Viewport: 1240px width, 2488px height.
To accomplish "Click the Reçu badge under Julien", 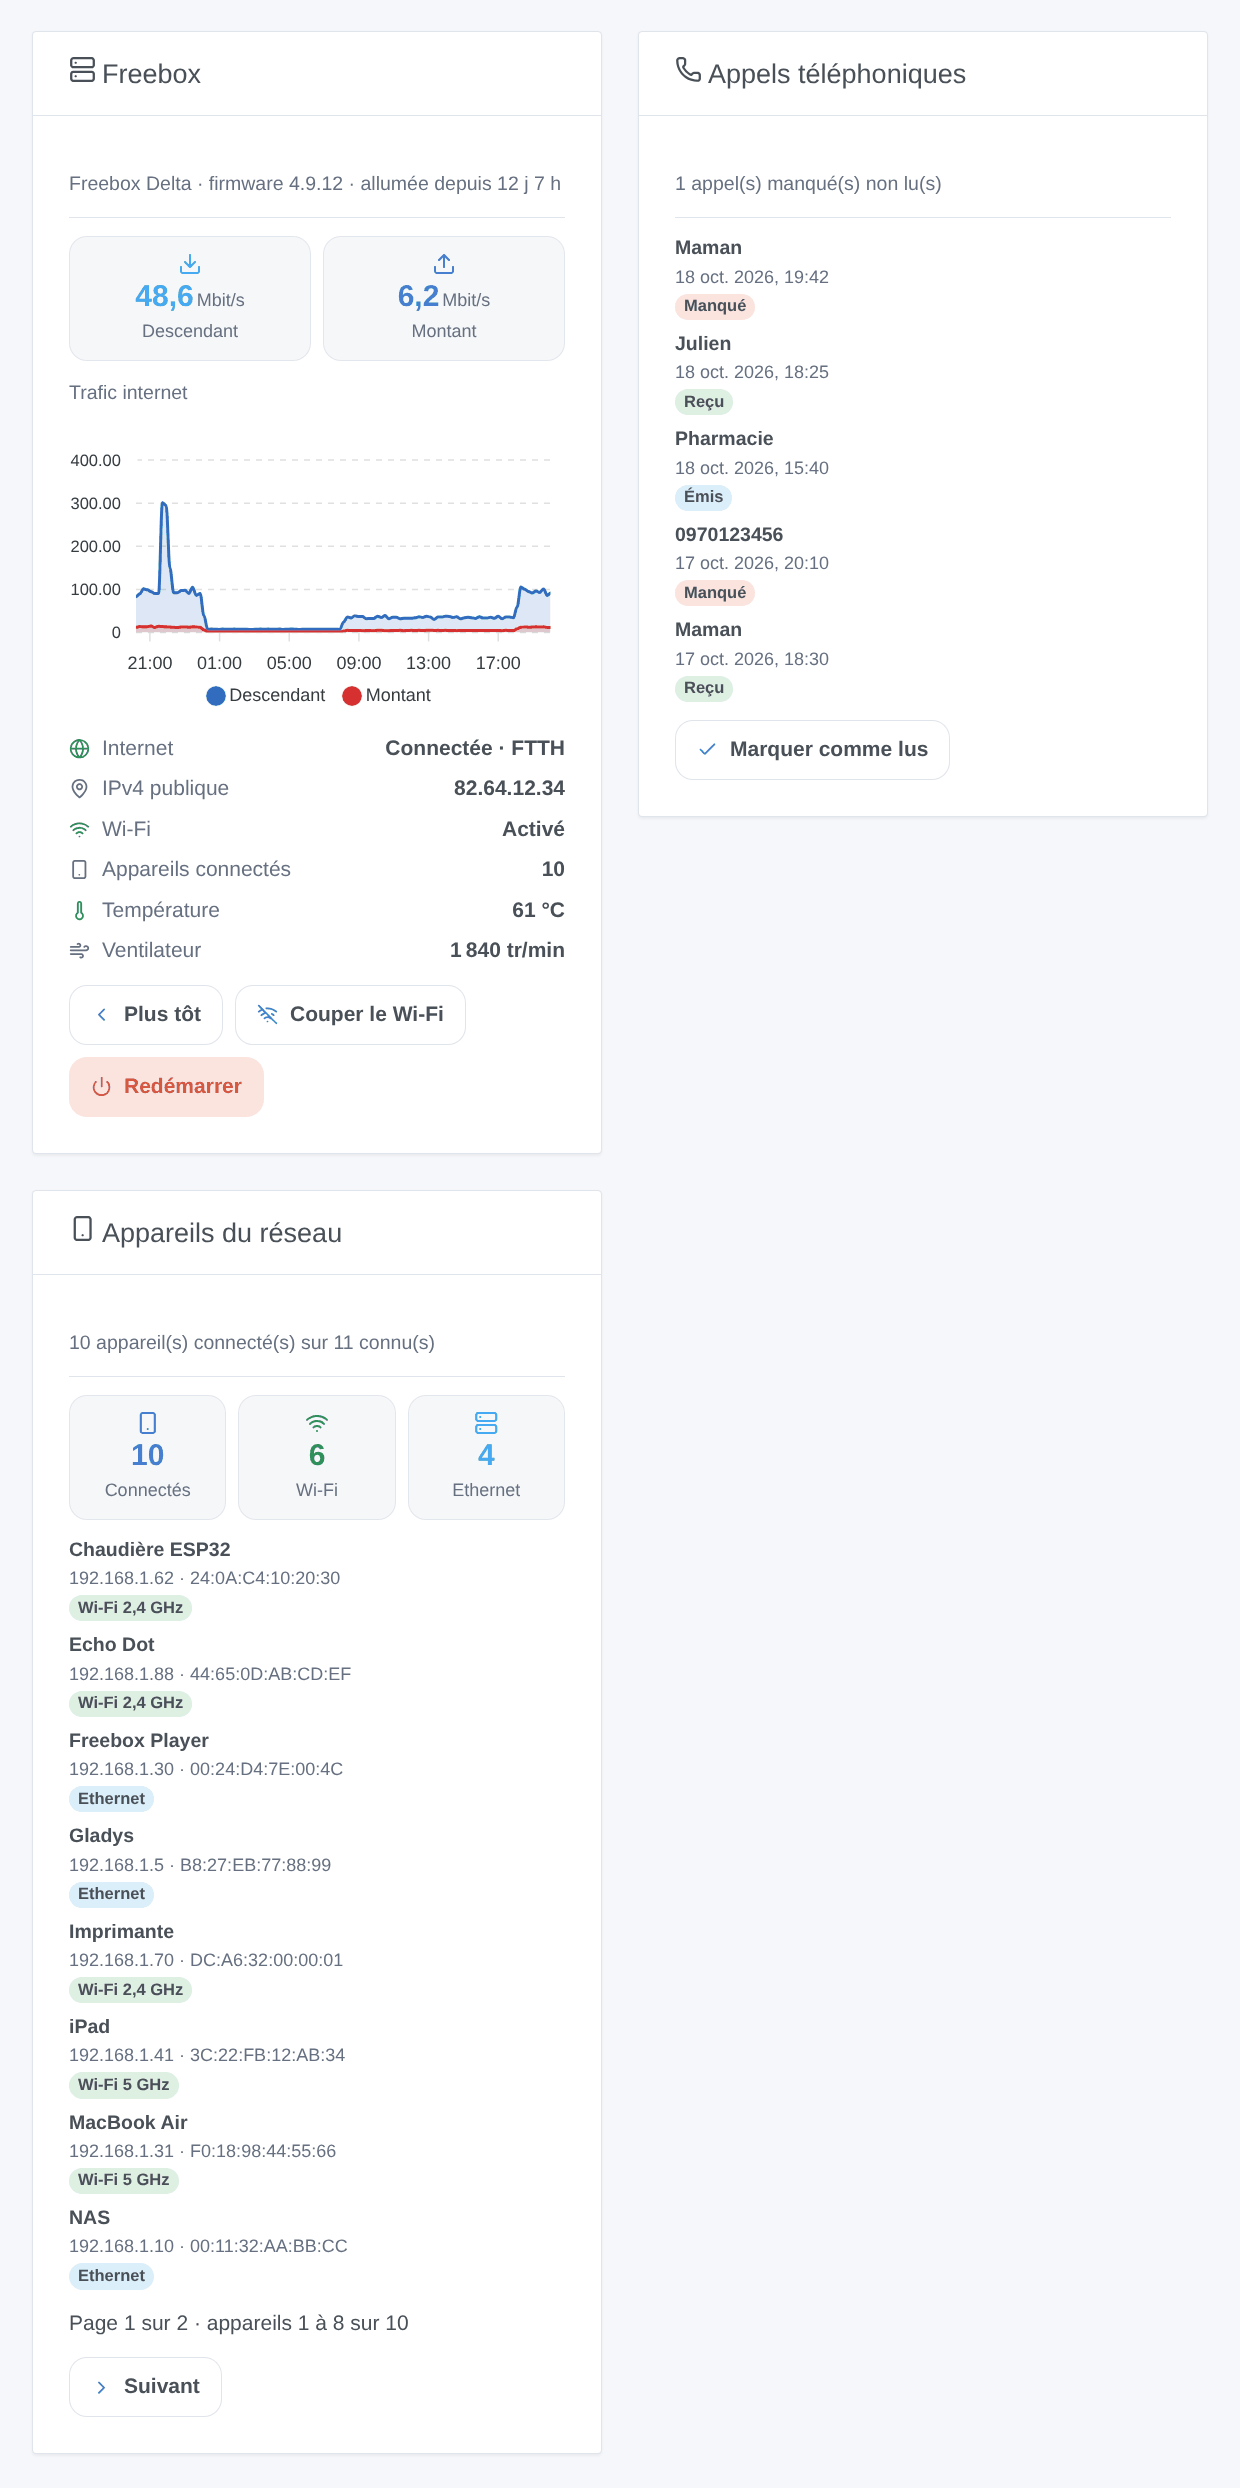I will tap(704, 402).
